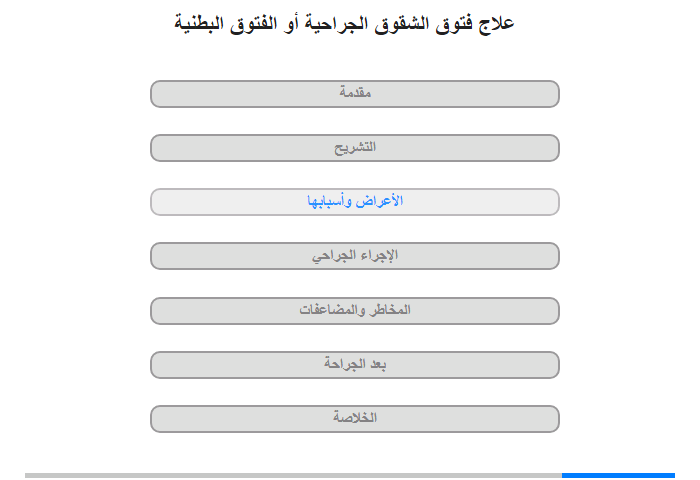The width and height of the screenshot is (700, 480).
Task: Navigate to the بعد الجراحة topic
Action: coord(354,364)
